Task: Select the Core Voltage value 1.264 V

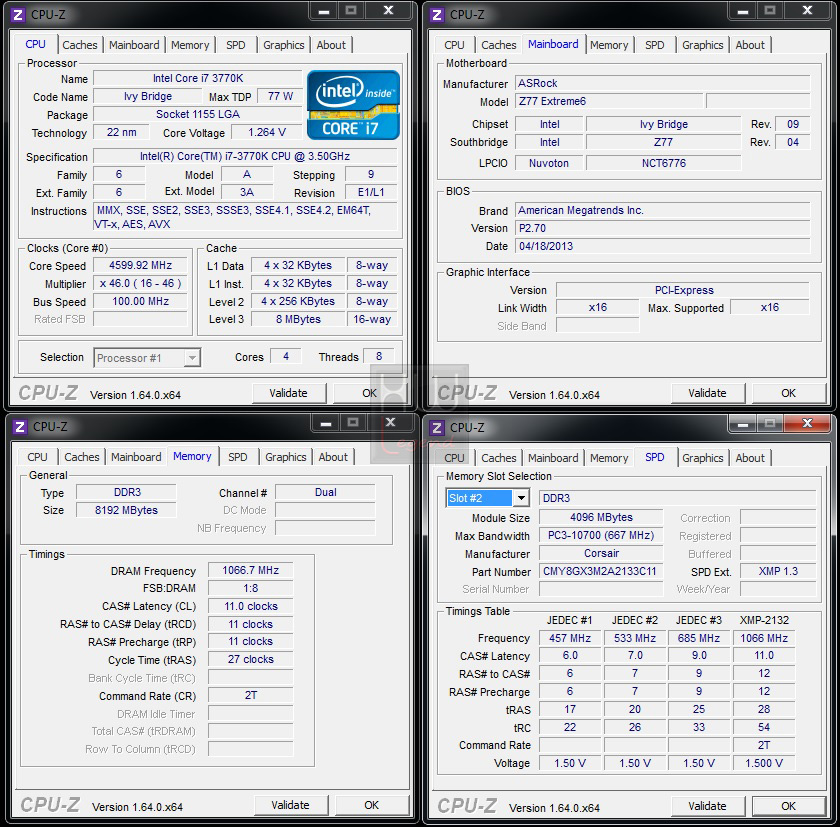Action: point(267,132)
